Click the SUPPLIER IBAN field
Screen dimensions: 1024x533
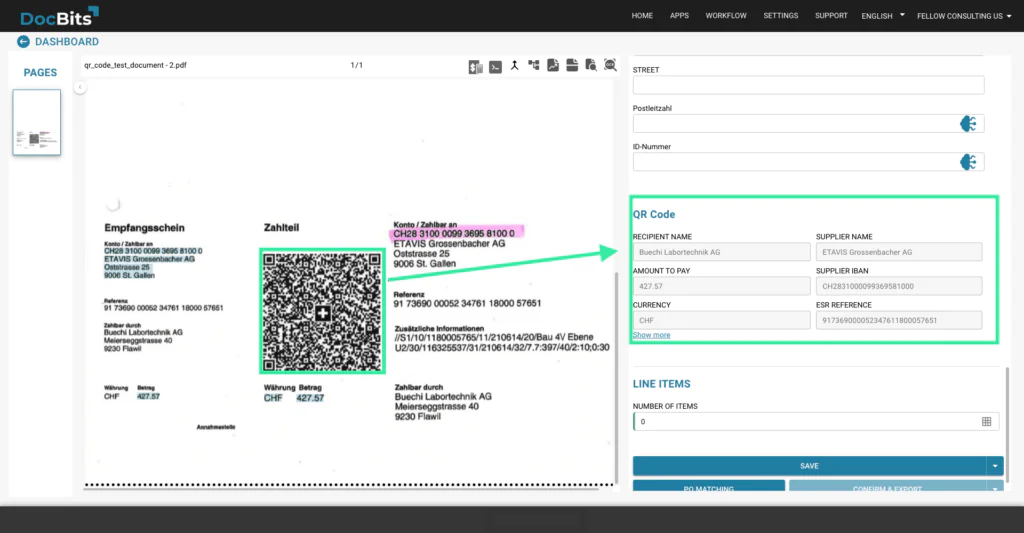point(899,286)
